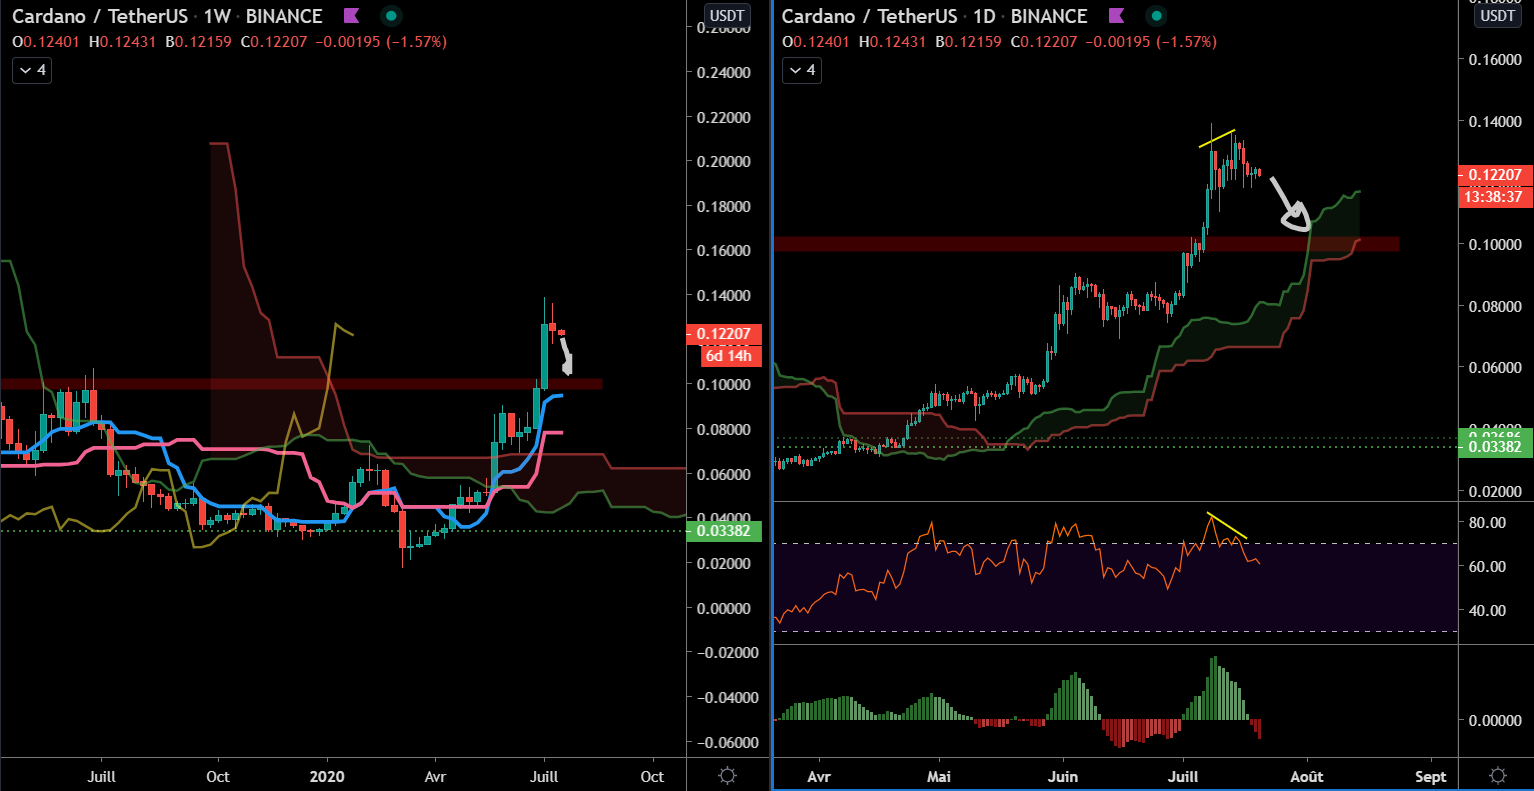Toggle visibility of the weekly chart legend values

tap(31, 70)
